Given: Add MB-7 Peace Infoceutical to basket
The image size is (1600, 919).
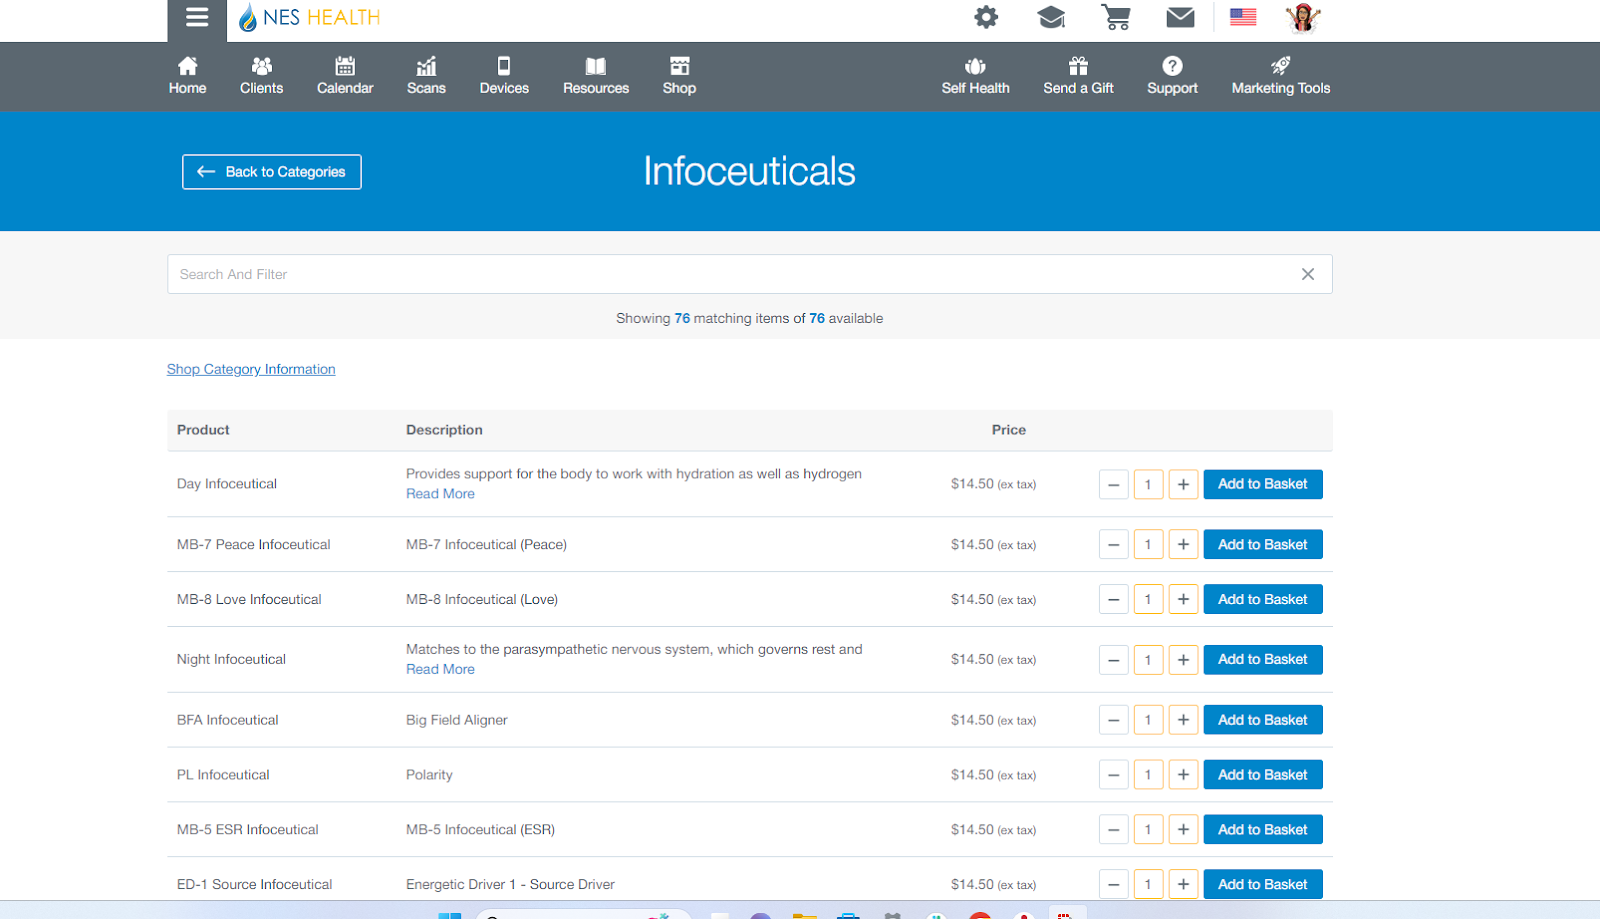Looking at the screenshot, I should (x=1263, y=545).
